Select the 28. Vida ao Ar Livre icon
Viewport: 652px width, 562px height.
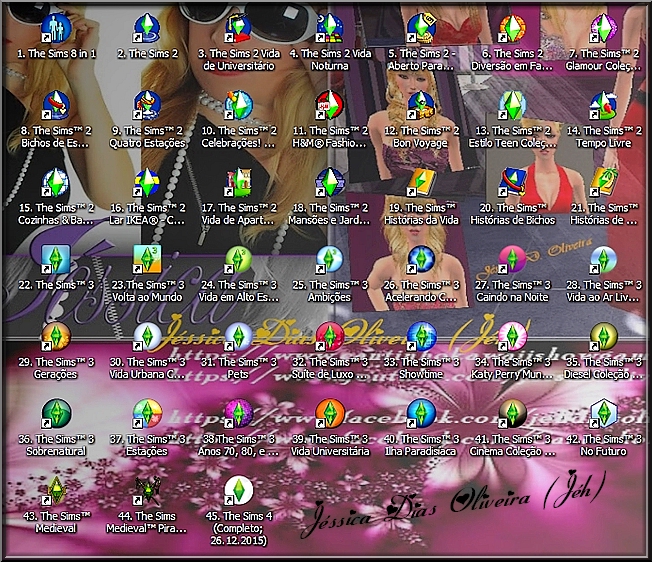604,260
